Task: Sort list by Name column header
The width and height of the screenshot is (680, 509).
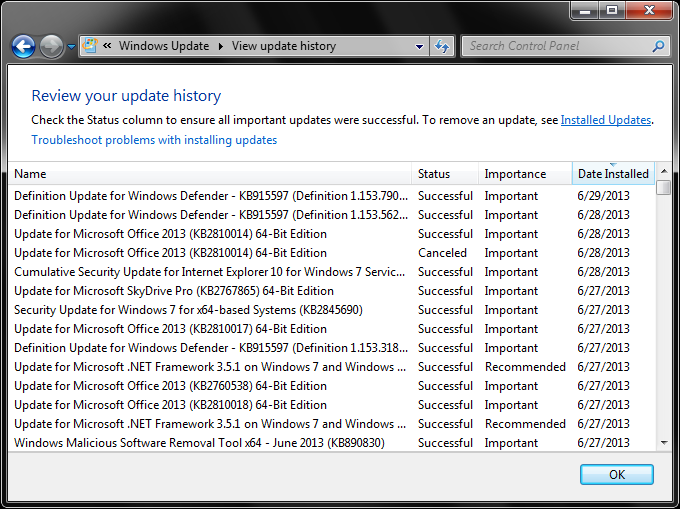Action: (x=210, y=174)
